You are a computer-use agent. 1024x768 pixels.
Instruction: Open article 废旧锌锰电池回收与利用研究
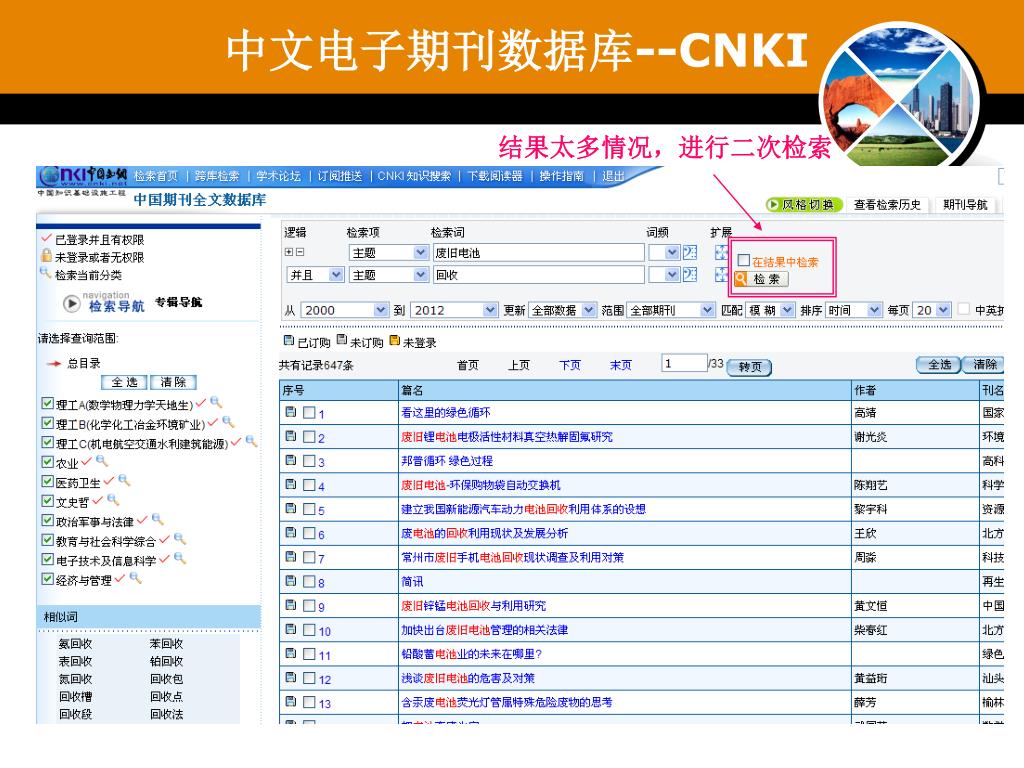point(473,606)
